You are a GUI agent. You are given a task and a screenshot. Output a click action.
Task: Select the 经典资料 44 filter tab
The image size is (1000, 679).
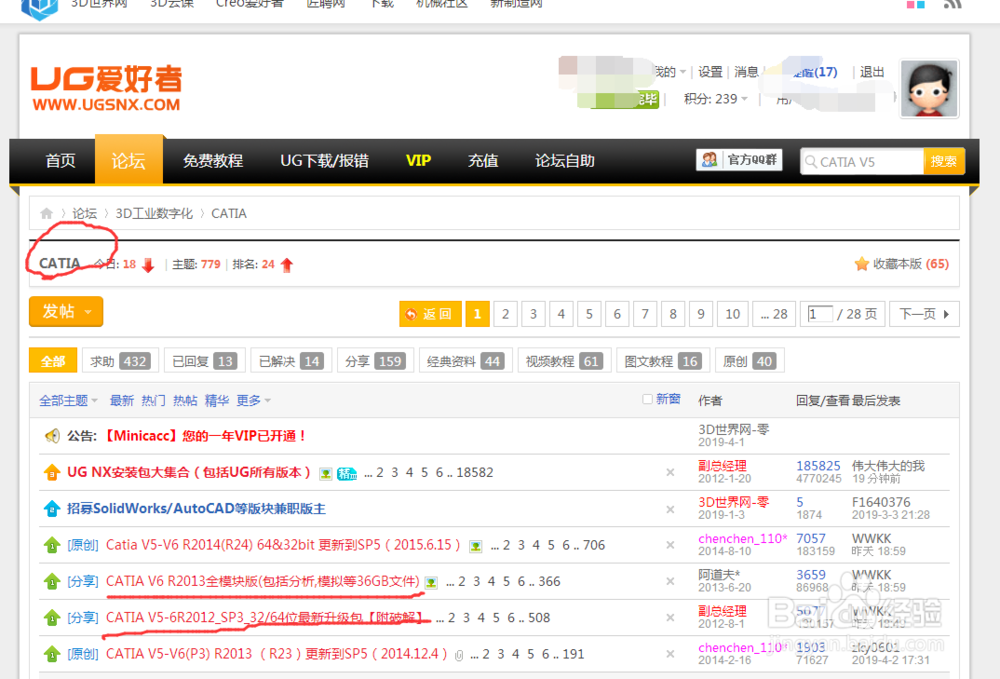(x=465, y=361)
